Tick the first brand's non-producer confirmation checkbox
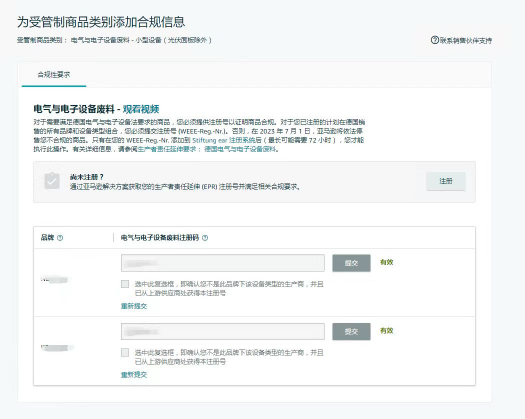 click(125, 284)
